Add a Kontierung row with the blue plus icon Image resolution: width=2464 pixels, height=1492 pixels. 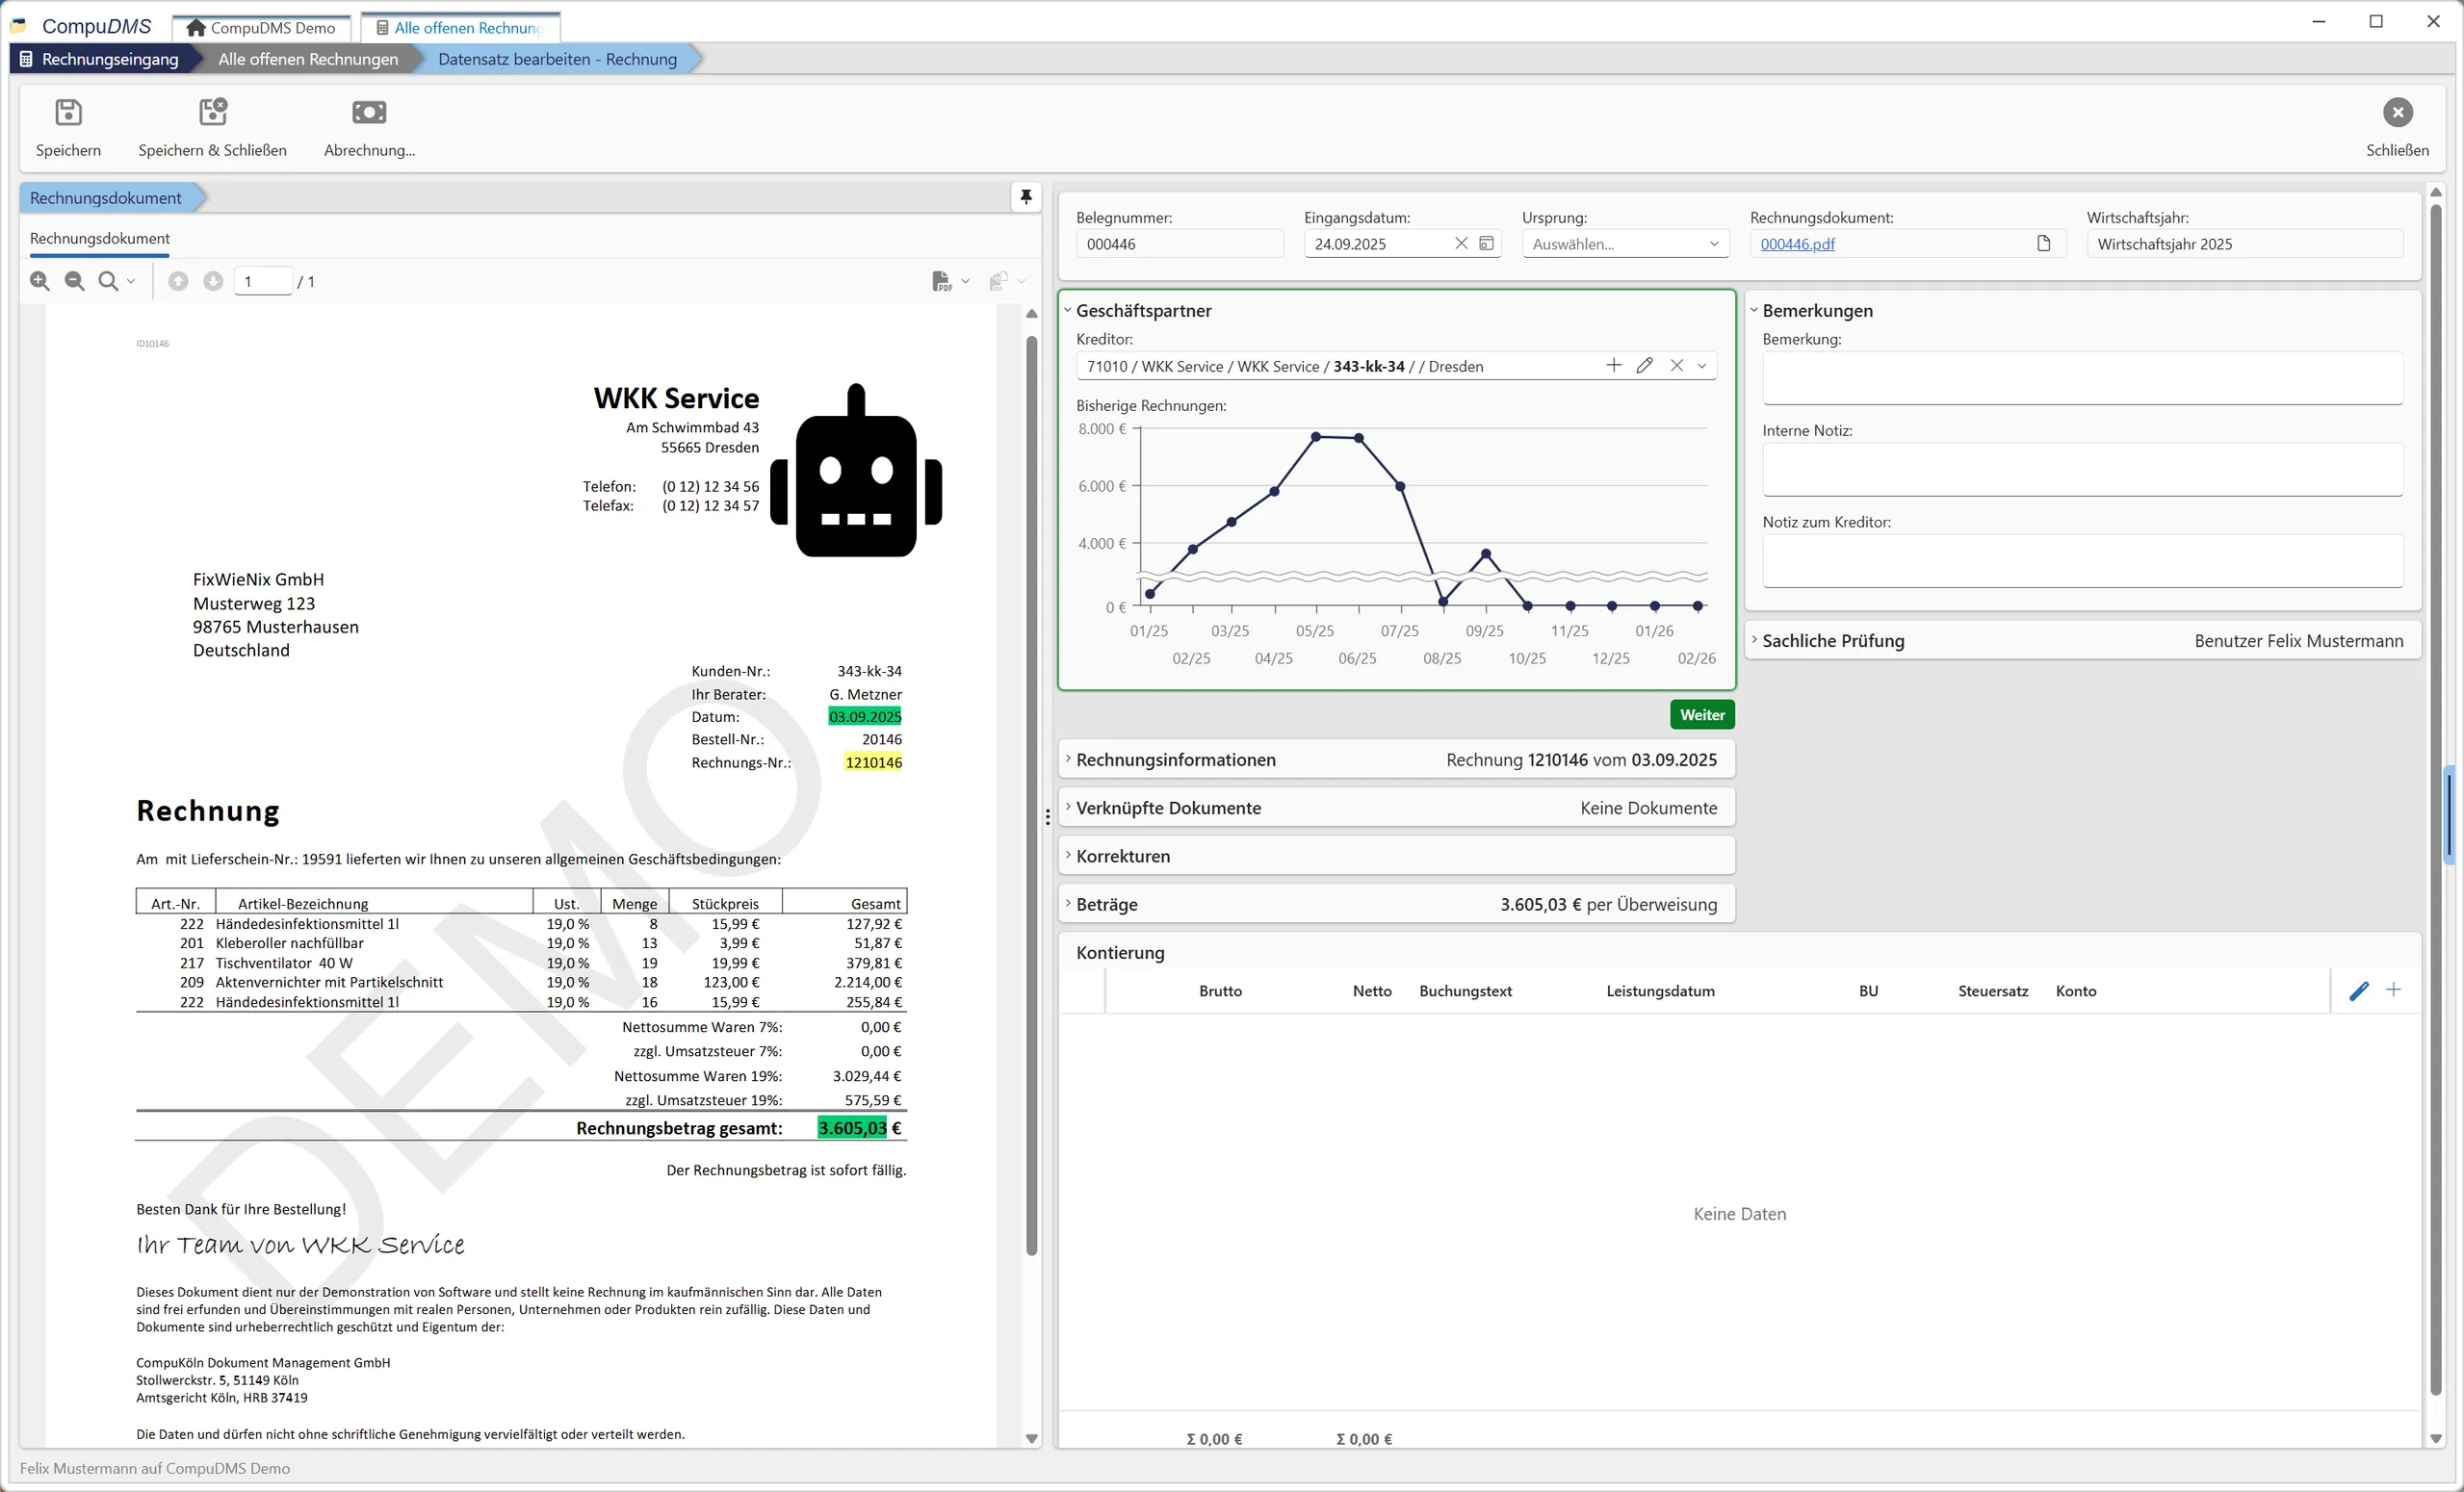pos(2394,990)
